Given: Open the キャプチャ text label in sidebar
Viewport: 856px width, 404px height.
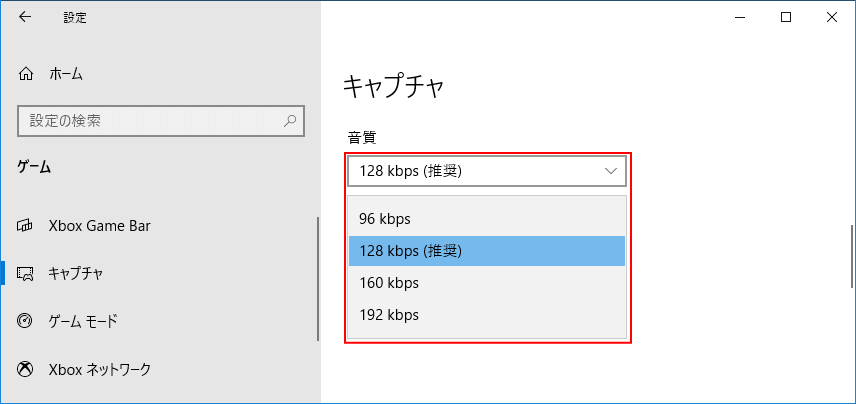Looking at the screenshot, I should 76,273.
